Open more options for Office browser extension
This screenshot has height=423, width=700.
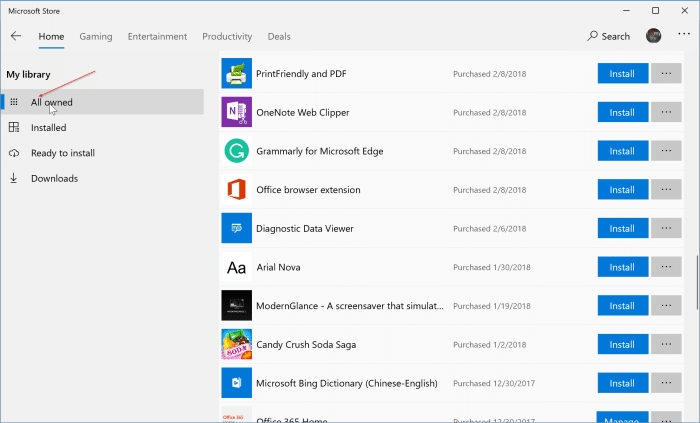tap(666, 189)
